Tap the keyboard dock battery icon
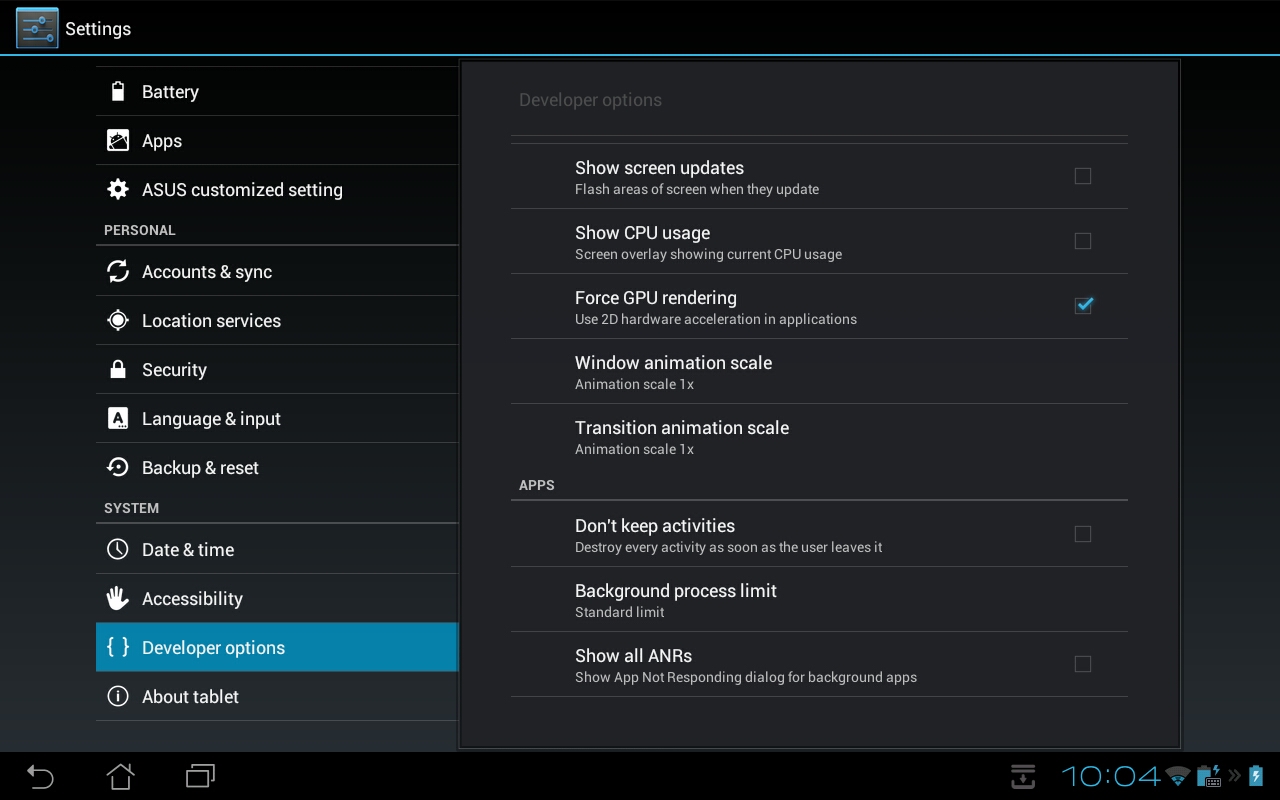1280x800 pixels. click(x=1210, y=776)
